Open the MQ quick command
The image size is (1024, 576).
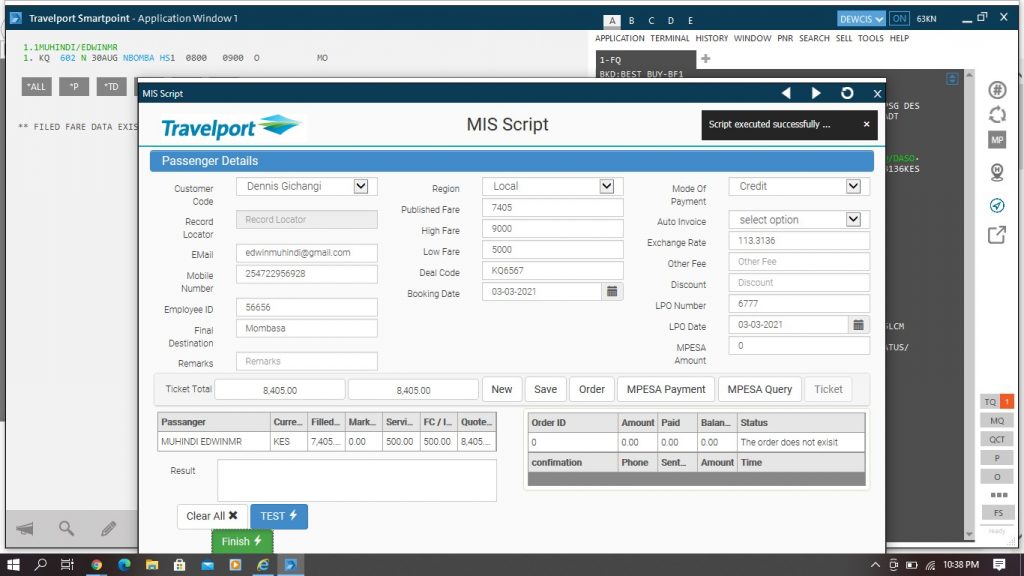click(x=997, y=421)
